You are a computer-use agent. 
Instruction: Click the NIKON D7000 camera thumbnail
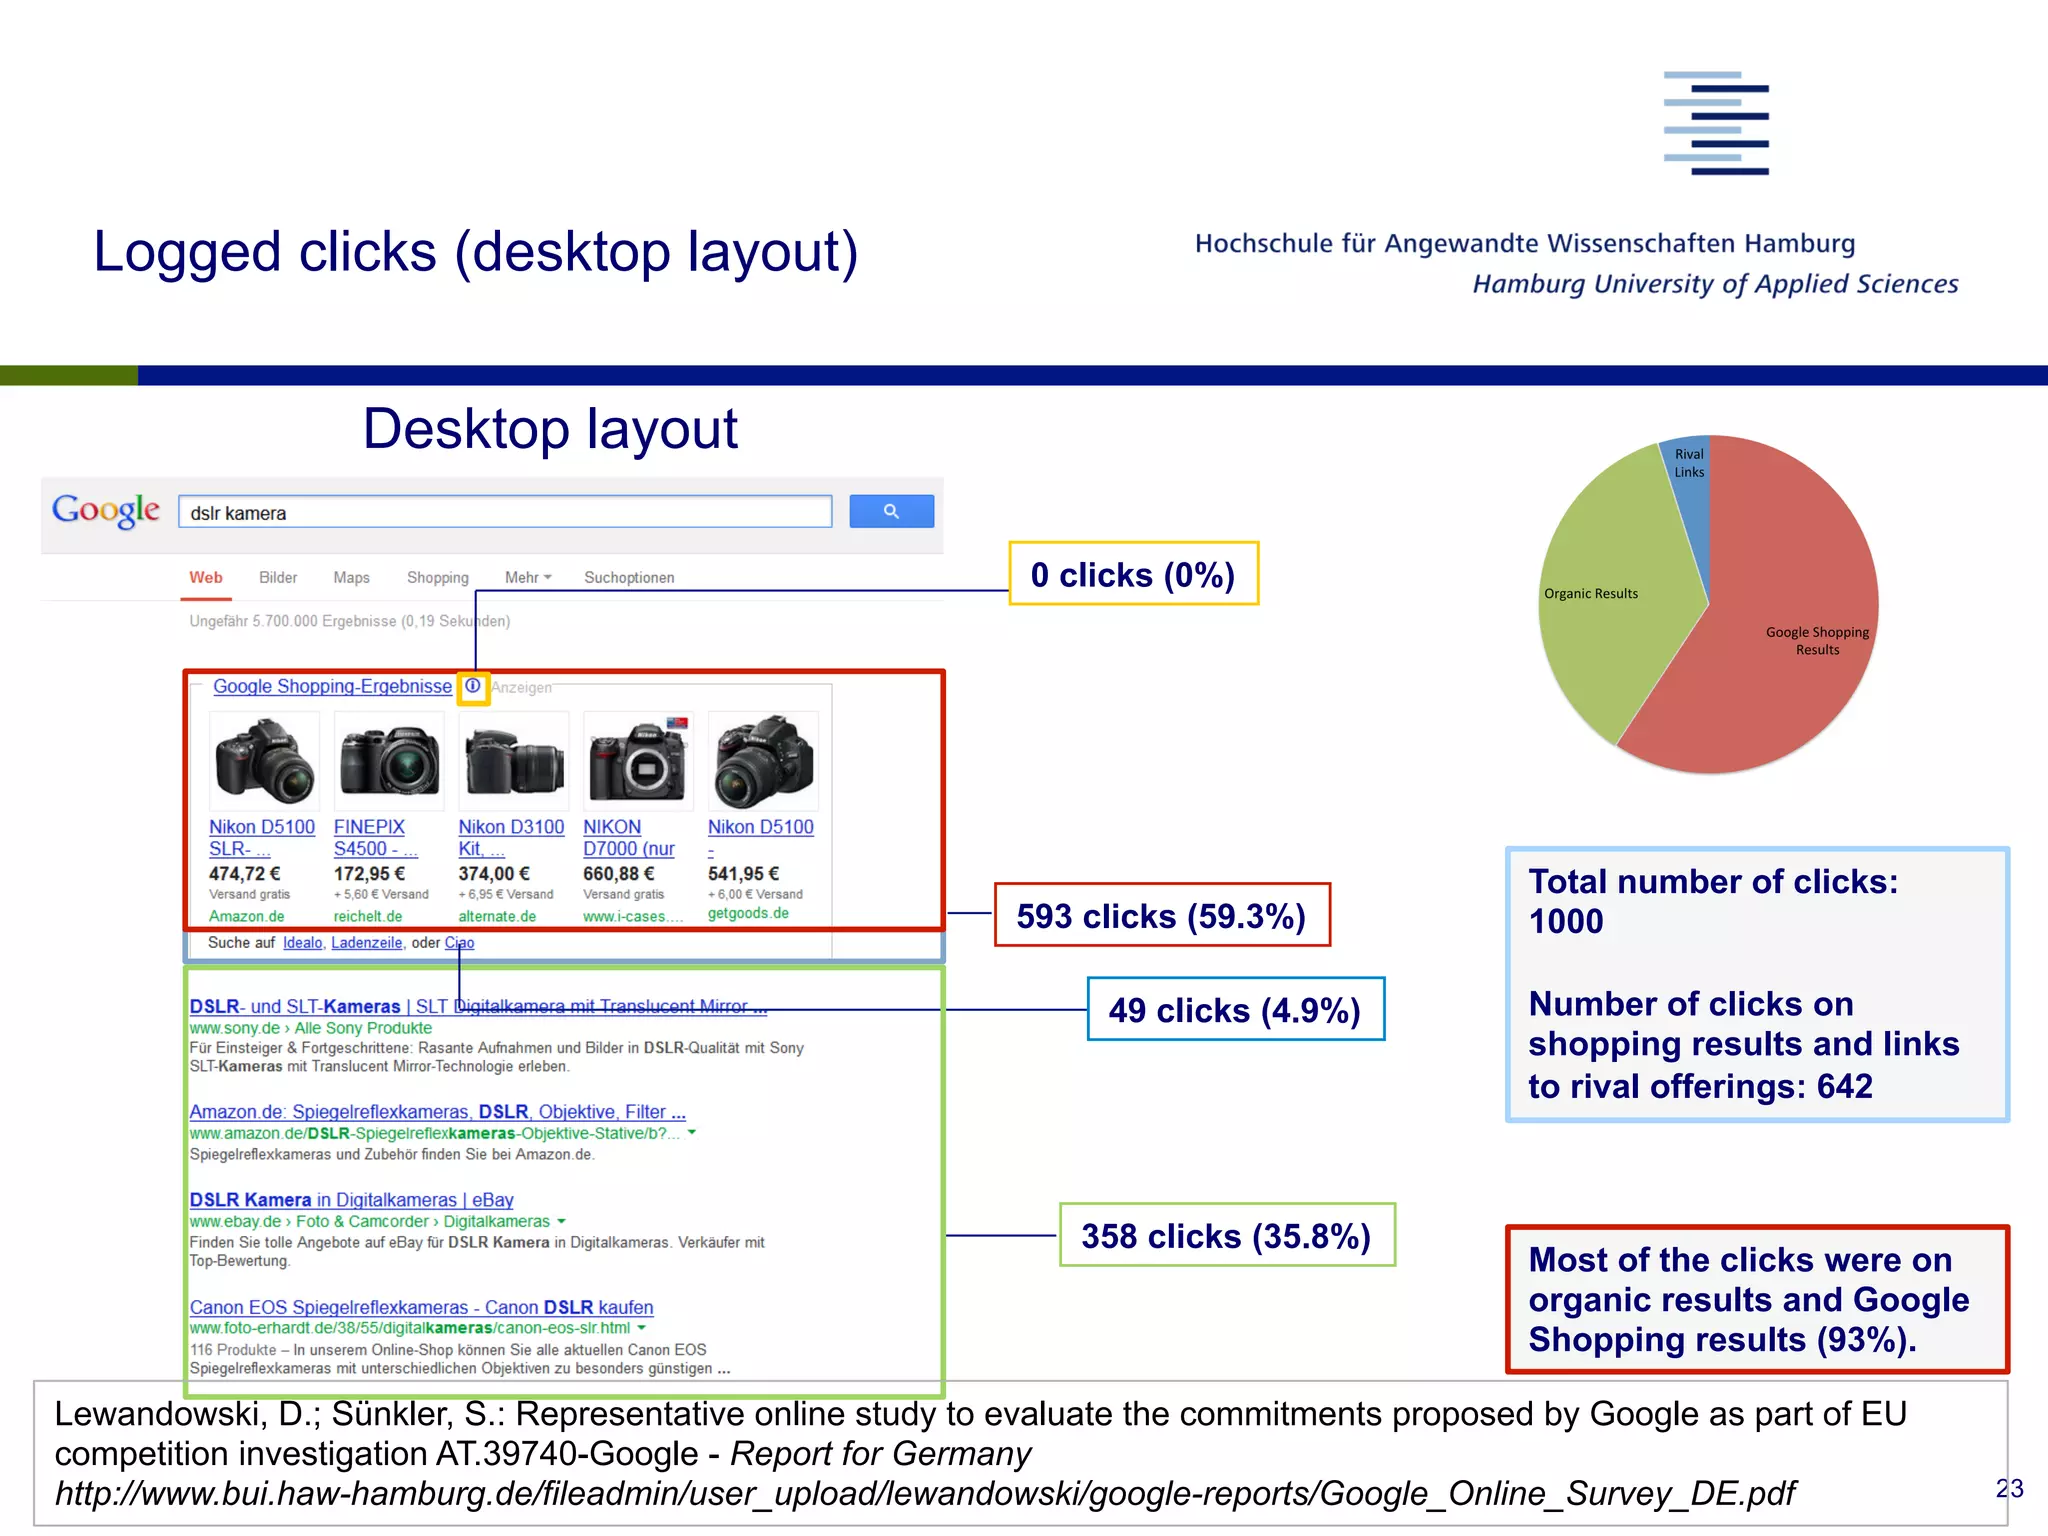pos(638,761)
